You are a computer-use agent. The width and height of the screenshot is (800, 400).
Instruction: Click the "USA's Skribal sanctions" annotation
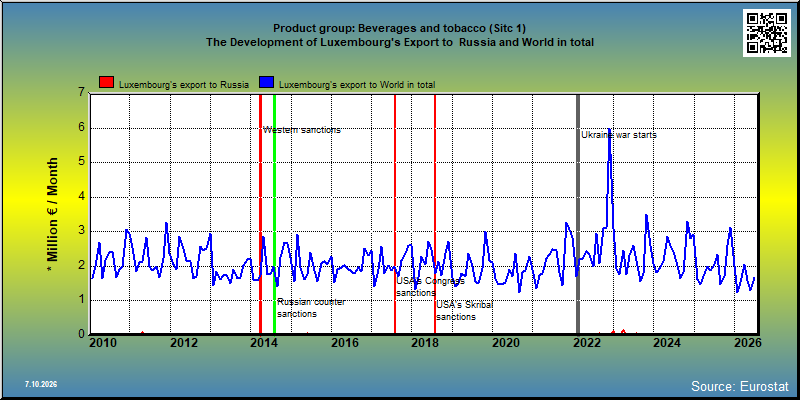coord(465,311)
